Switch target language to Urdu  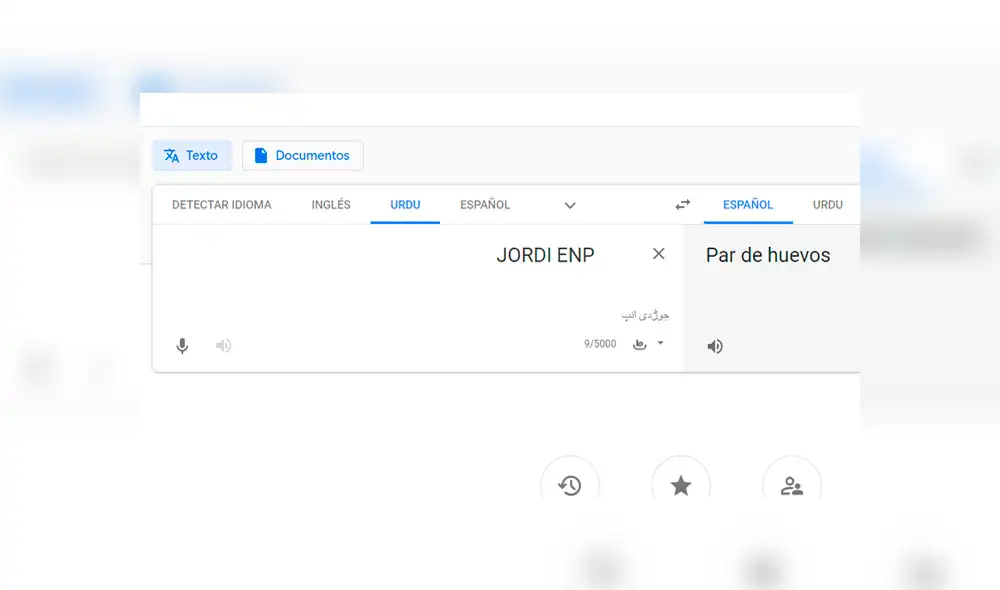(x=828, y=204)
